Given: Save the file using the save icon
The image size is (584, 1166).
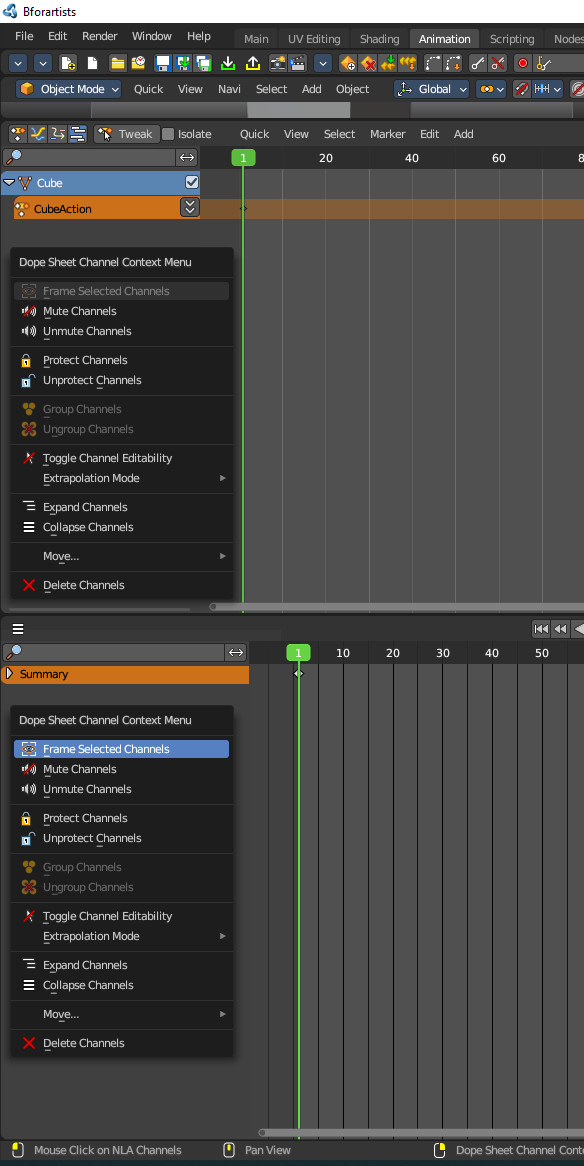Looking at the screenshot, I should [160, 63].
